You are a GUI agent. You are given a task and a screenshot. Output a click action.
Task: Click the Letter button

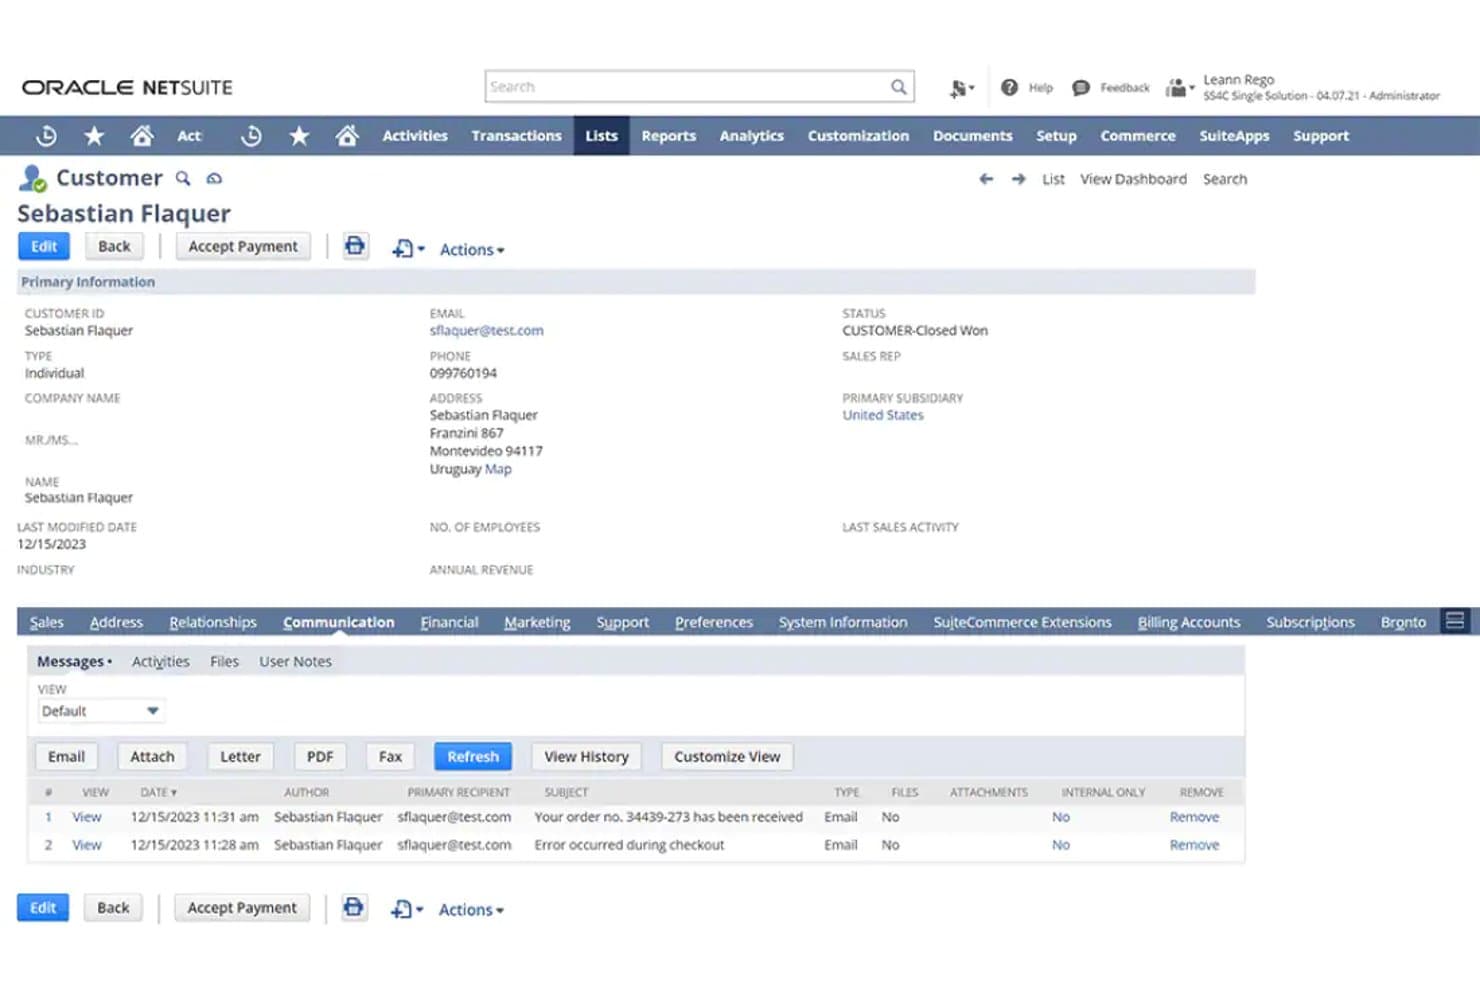coord(240,757)
